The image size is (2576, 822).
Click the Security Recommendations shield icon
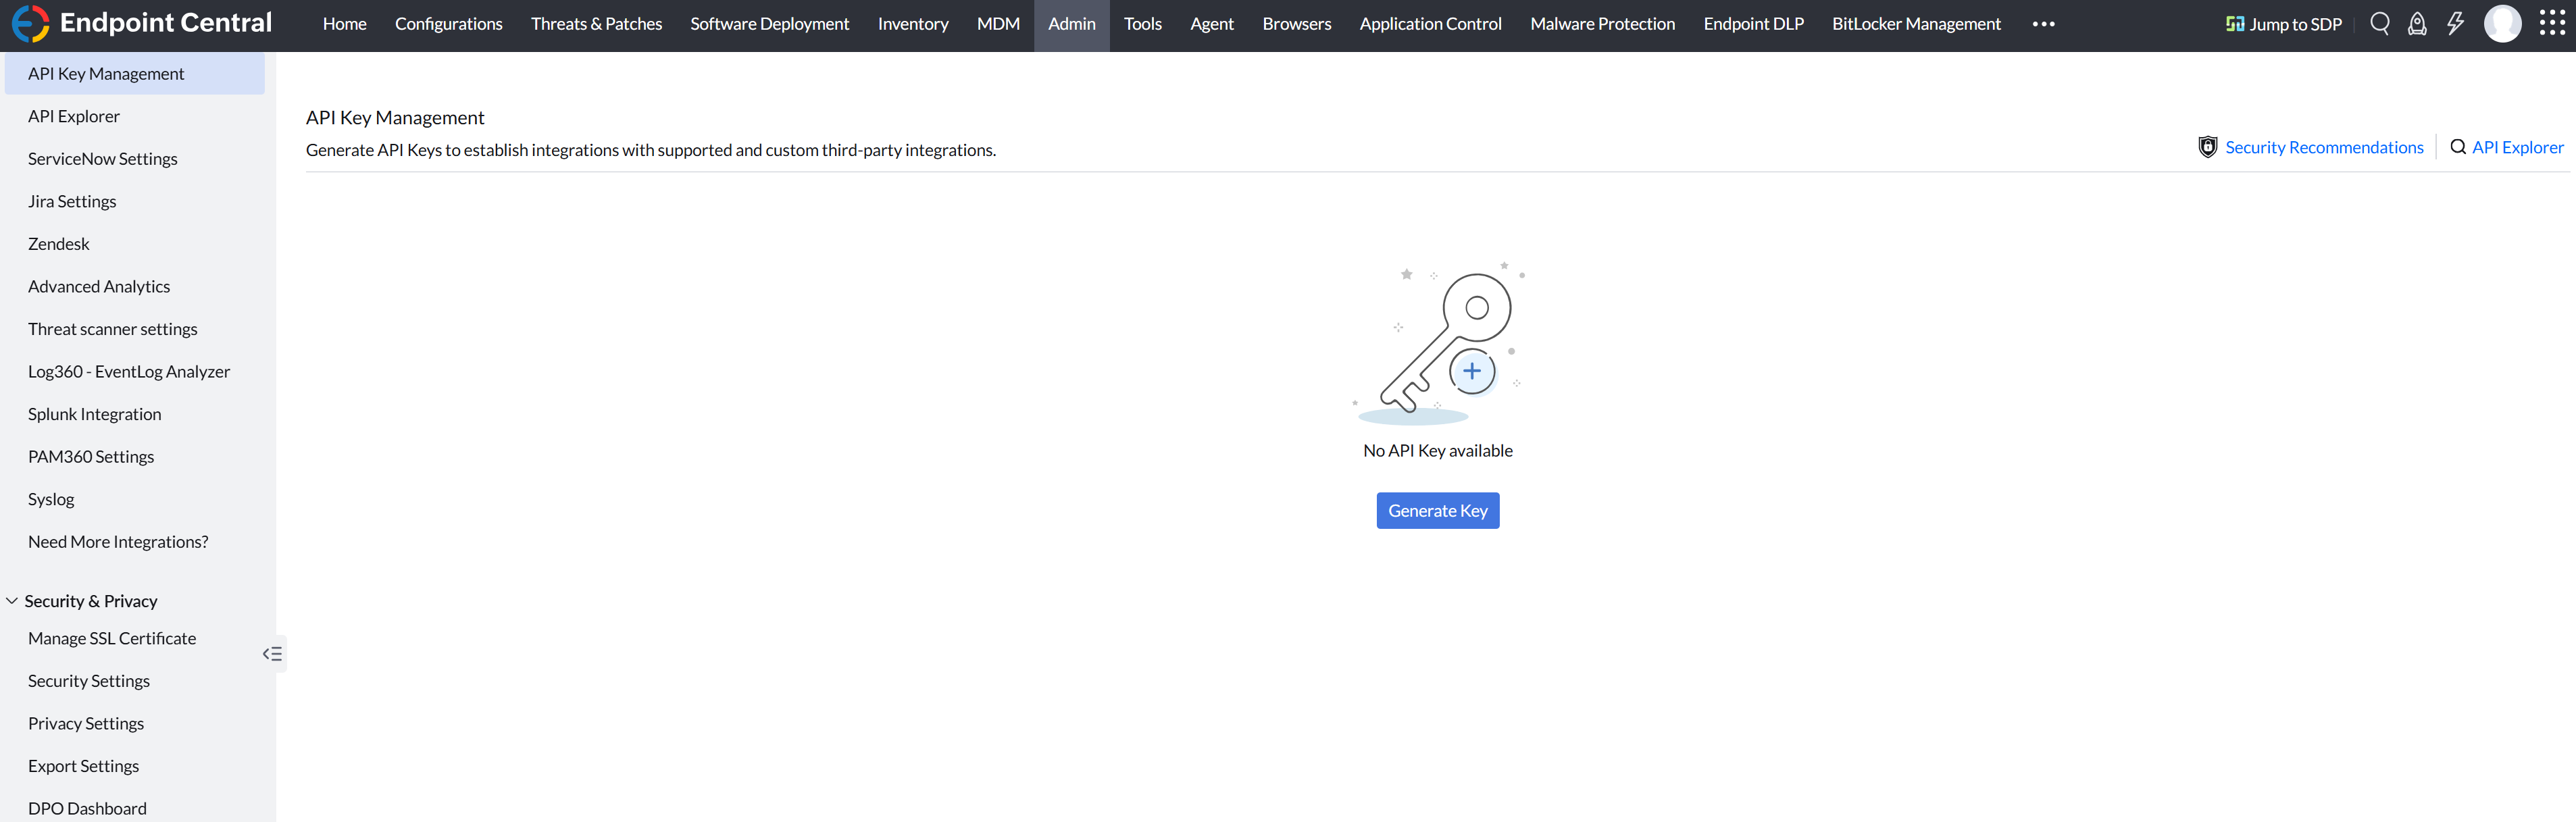[2207, 147]
